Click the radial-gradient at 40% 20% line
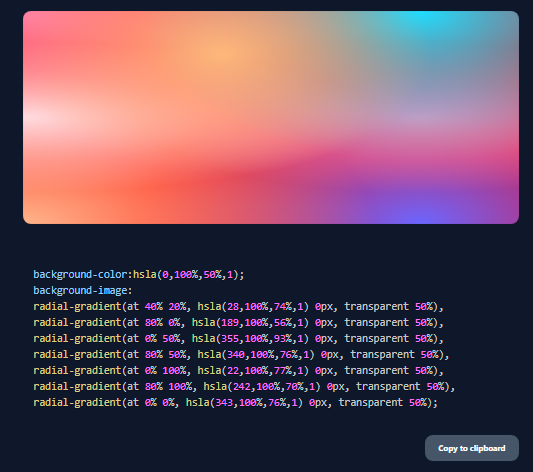Viewport: 533px width, 472px height. tap(239, 307)
